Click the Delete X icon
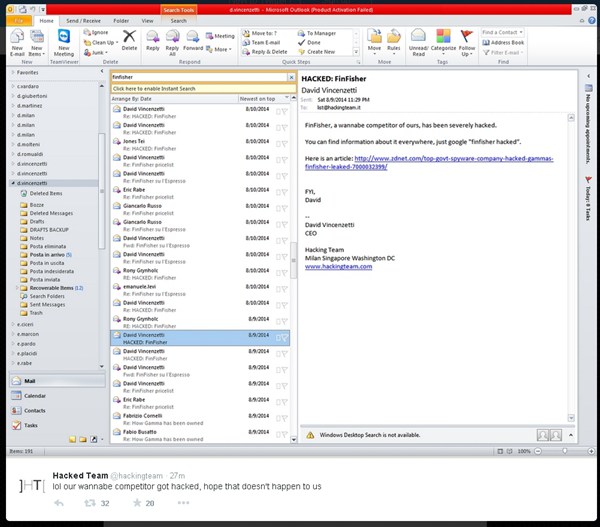 point(129,37)
